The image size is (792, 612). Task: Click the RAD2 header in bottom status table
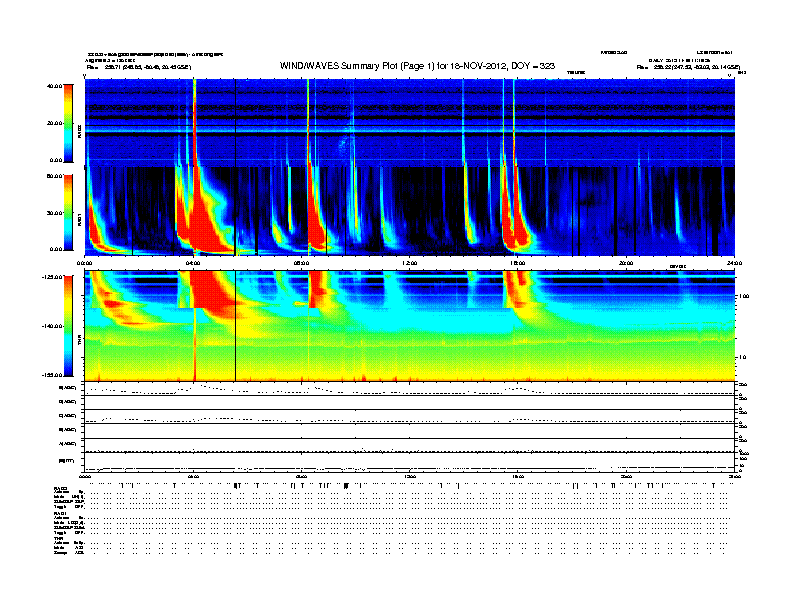click(60, 489)
